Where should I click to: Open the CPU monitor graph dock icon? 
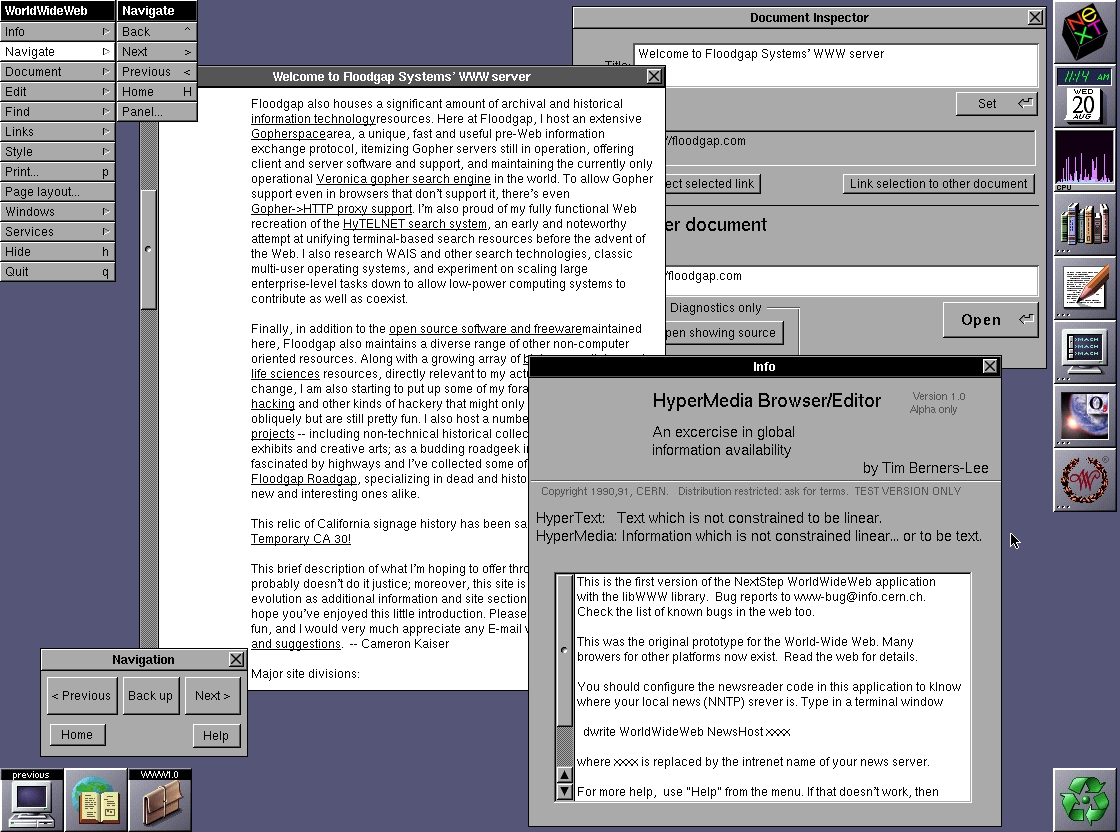(x=1084, y=159)
